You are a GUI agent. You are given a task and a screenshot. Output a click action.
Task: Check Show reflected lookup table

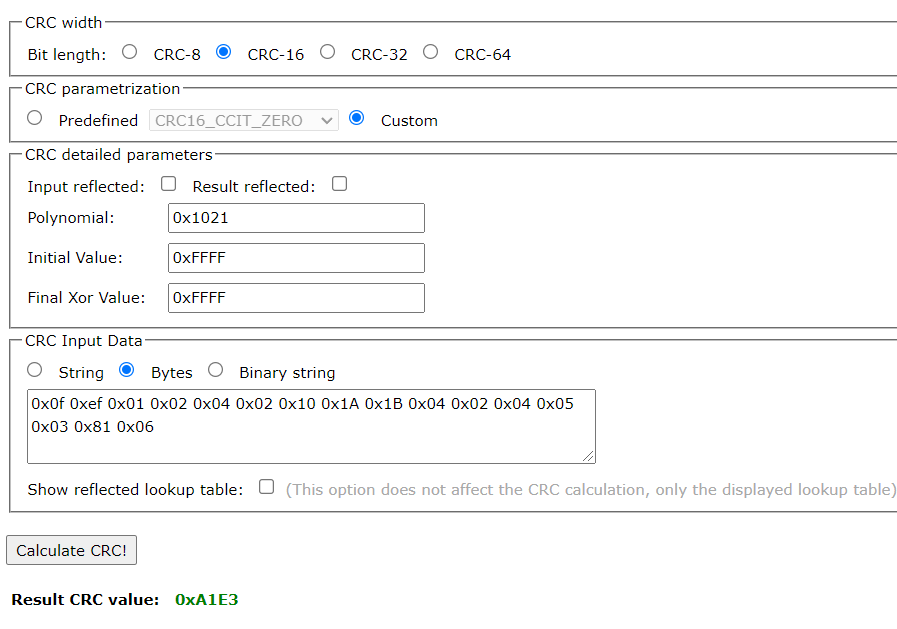click(266, 487)
